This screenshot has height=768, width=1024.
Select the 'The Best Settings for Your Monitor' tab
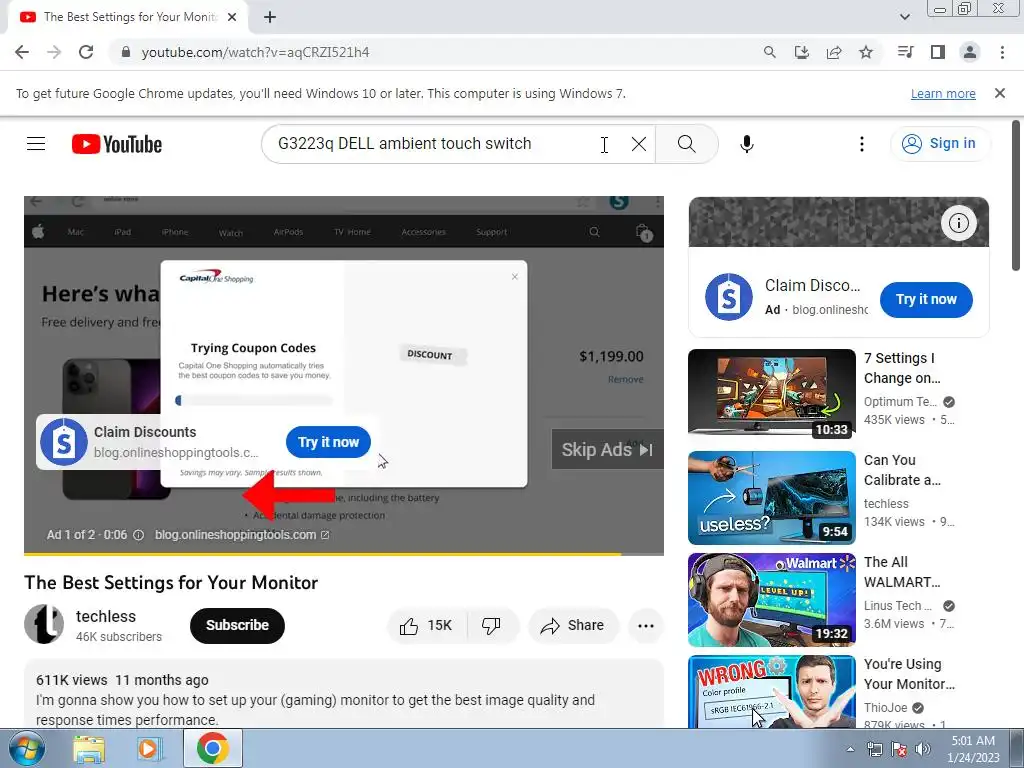(x=129, y=18)
